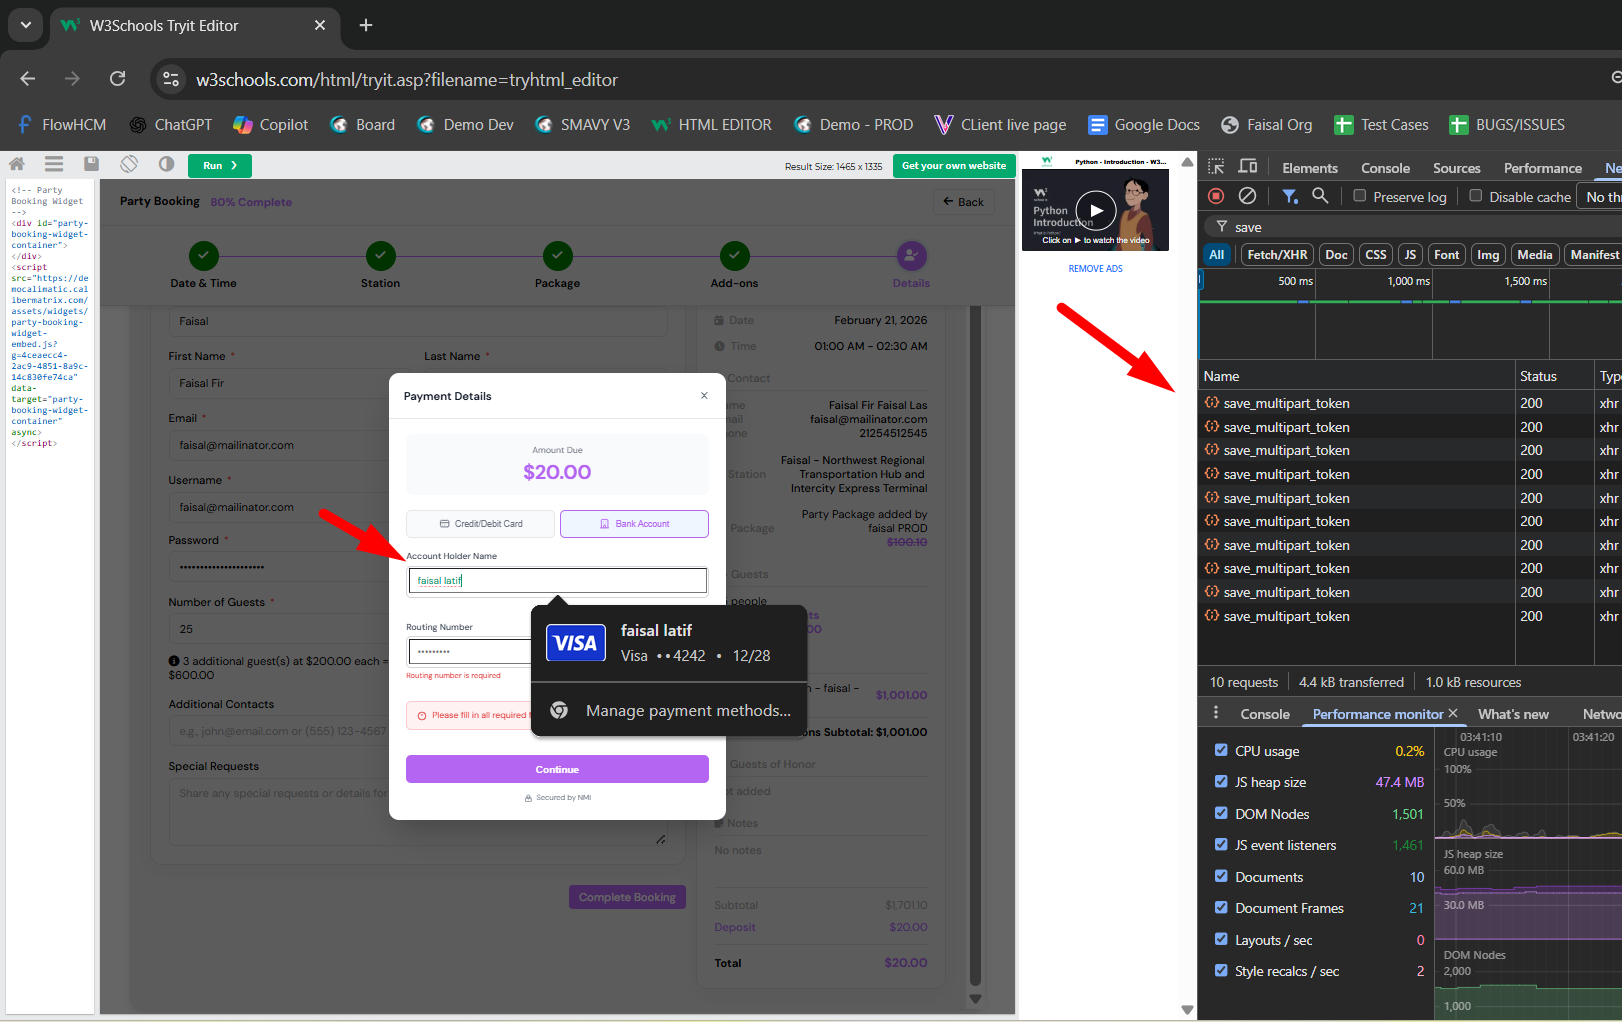The width and height of the screenshot is (1622, 1022).
Task: Click the REMOVE ADS link
Action: pos(1095,269)
